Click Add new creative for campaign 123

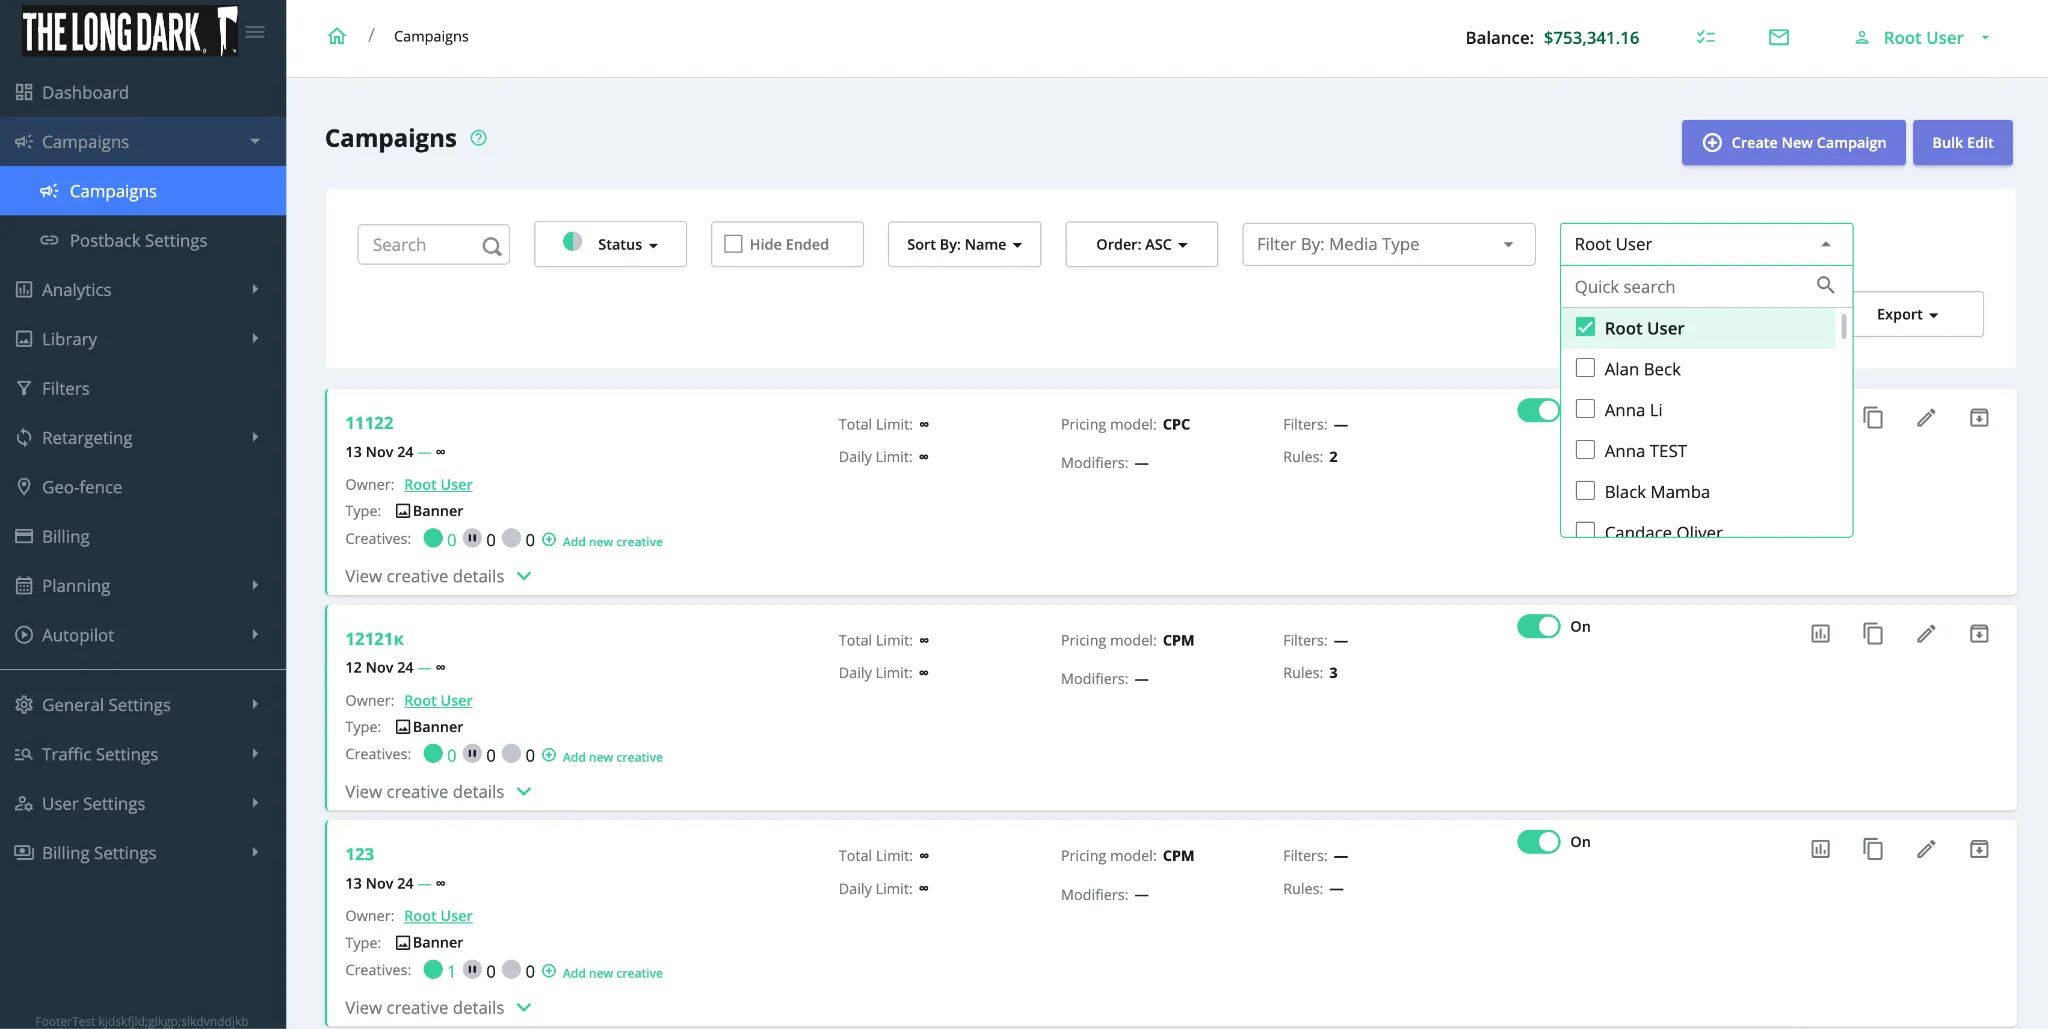[612, 972]
